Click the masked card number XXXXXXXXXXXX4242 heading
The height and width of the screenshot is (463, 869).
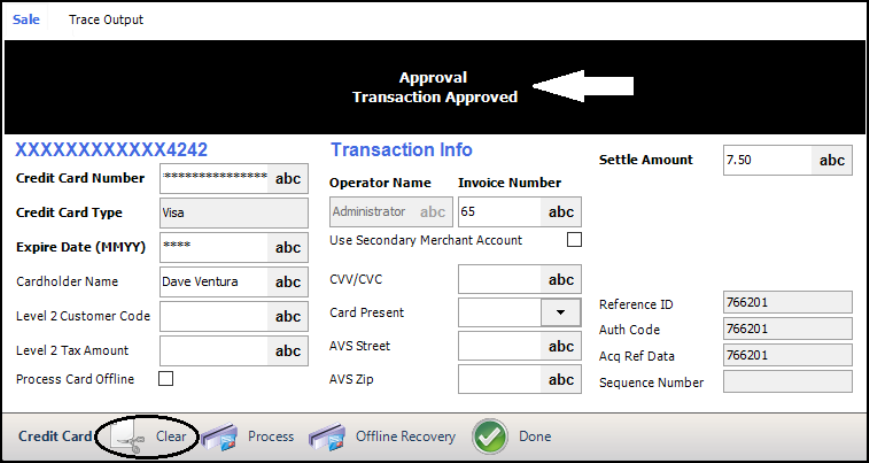coord(111,150)
